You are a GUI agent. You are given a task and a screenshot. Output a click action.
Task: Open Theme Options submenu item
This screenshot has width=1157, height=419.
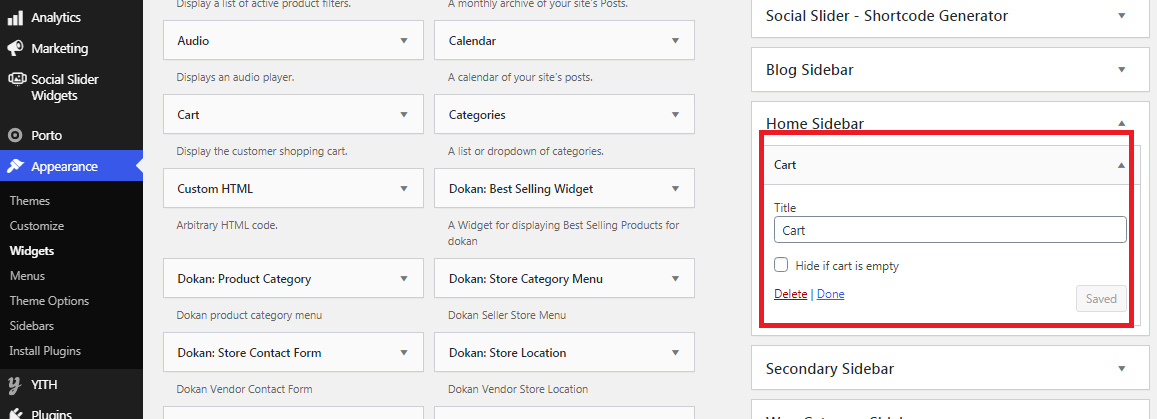pos(49,301)
